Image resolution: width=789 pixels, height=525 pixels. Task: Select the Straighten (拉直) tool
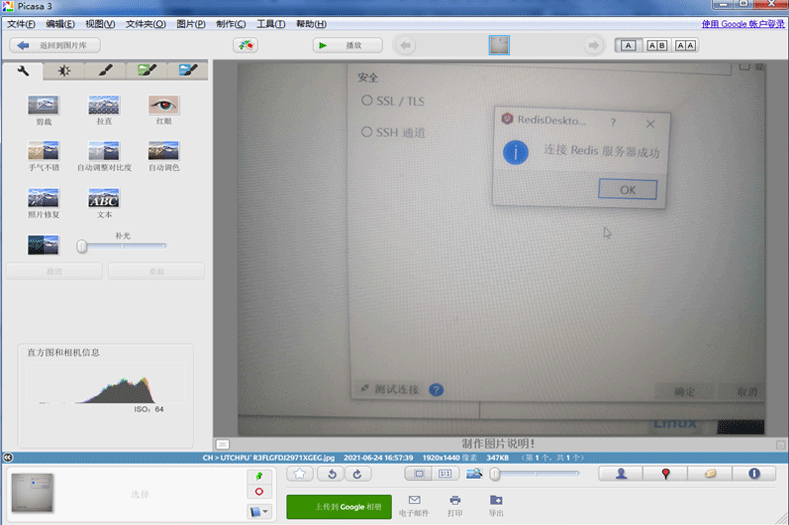(104, 105)
